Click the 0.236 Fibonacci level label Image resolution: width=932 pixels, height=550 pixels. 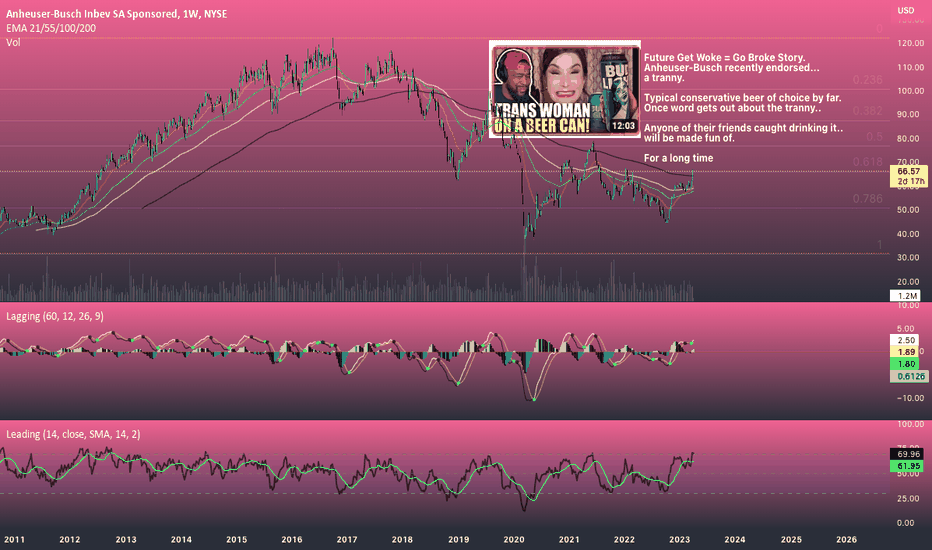coord(867,80)
